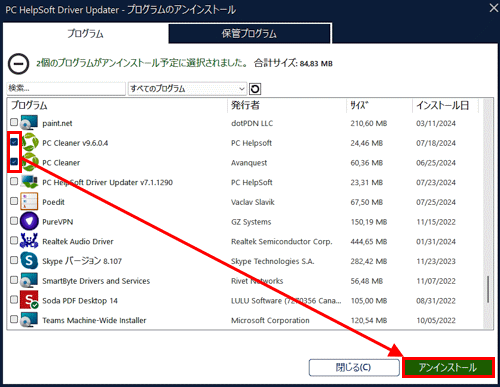The width and height of the screenshot is (500, 387).
Task: Open the すべてのプログラム filter dropdown
Action: point(187,89)
